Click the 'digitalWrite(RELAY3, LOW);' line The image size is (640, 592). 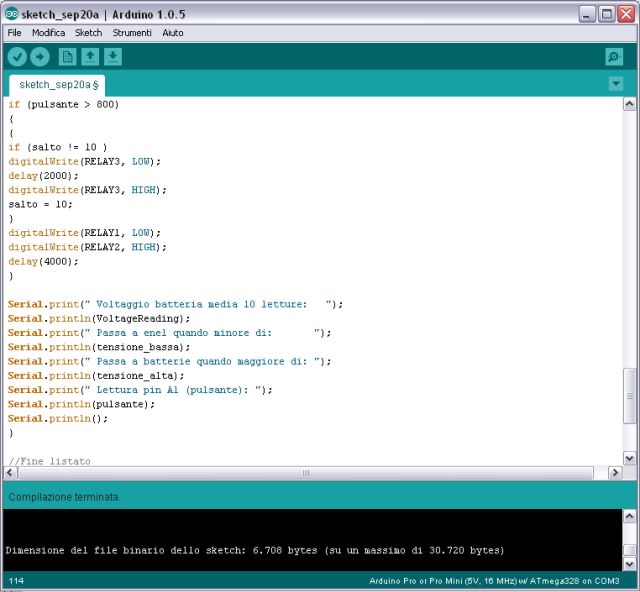pos(84,162)
